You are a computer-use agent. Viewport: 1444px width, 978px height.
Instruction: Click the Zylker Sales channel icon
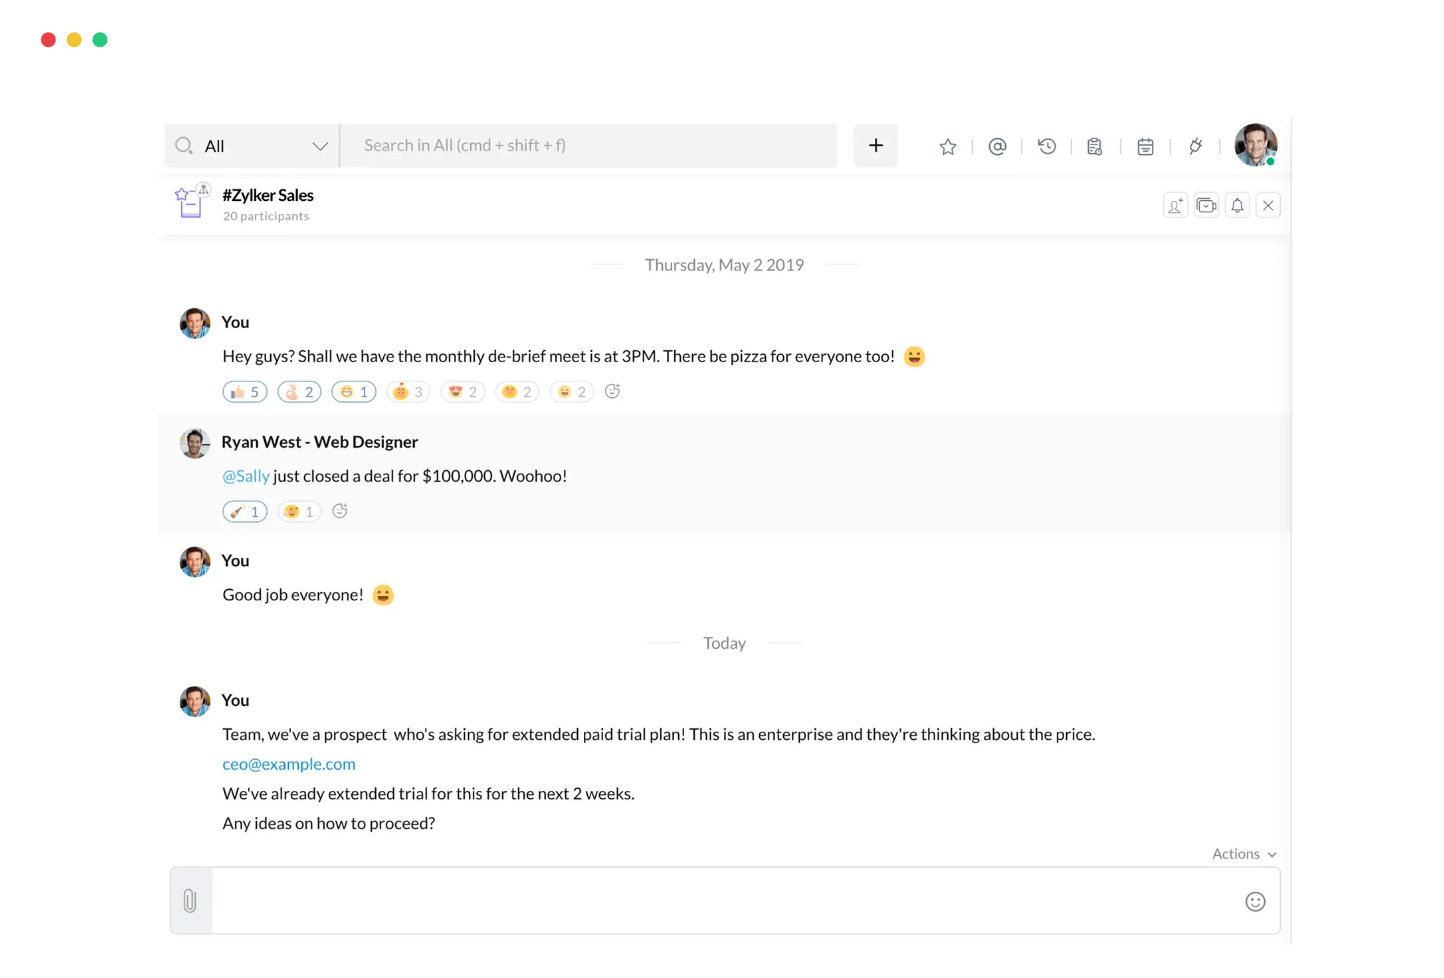tap(192, 201)
